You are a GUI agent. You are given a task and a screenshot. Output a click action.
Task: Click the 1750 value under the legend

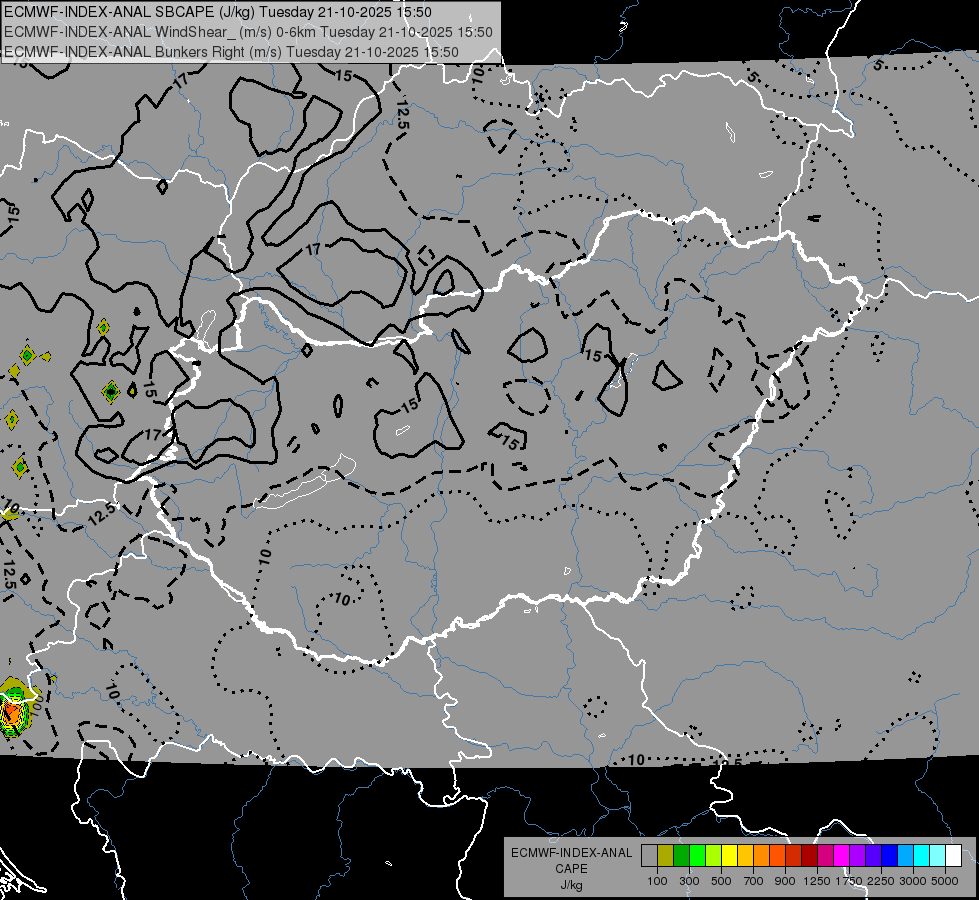tap(849, 881)
